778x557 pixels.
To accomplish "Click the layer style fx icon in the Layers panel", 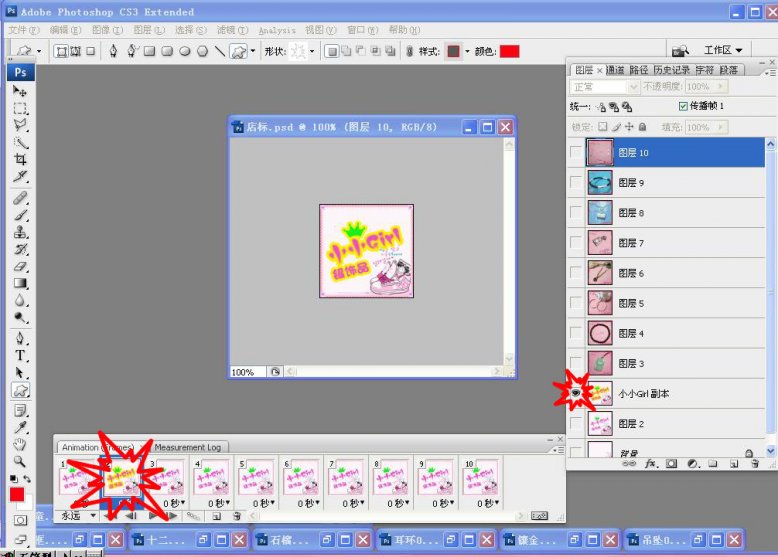I will 651,464.
